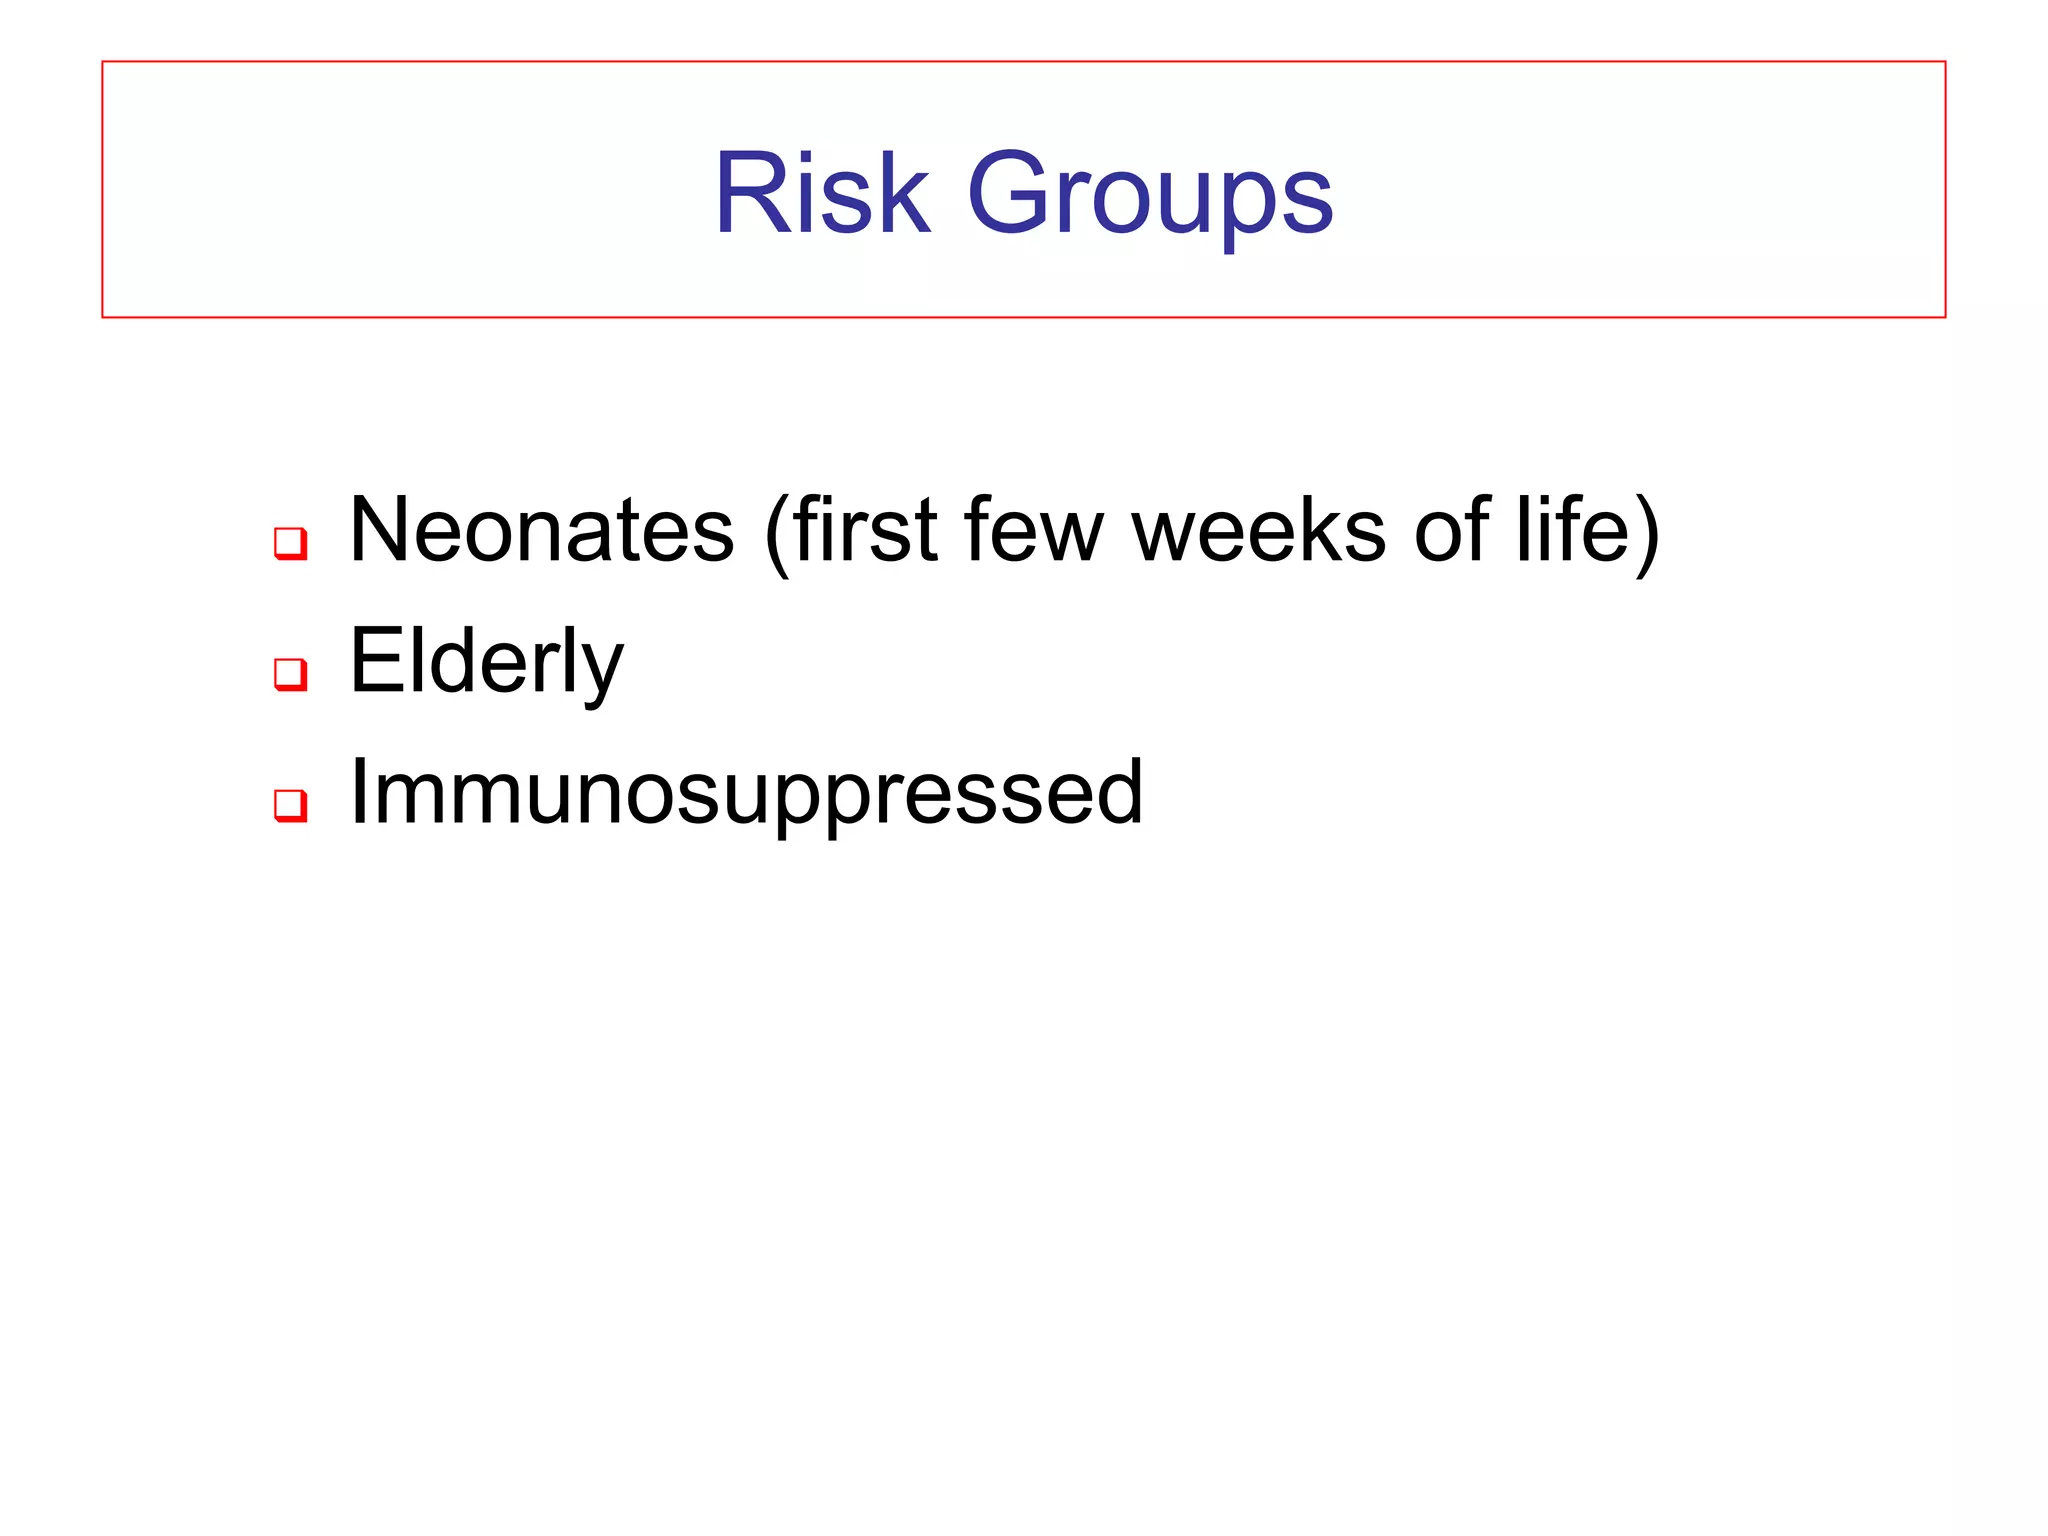This screenshot has width=2048, height=1536.
Task: Click the word "life" in the first bullet
Action: [x=1571, y=531]
